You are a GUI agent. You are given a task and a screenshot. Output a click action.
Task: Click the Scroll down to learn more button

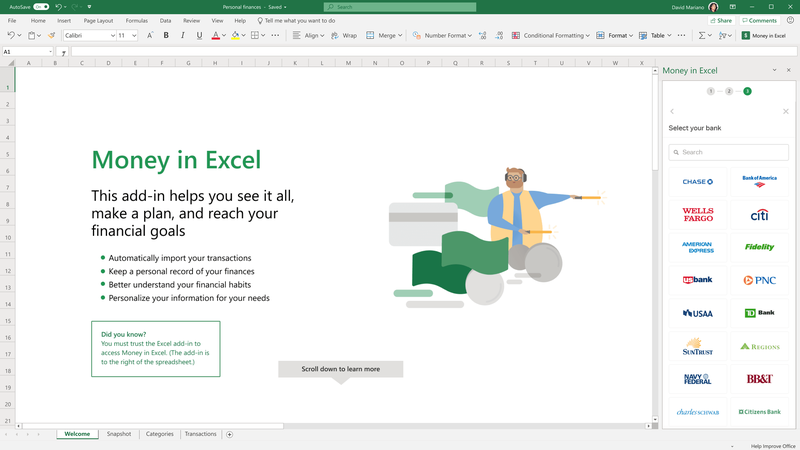point(341,369)
